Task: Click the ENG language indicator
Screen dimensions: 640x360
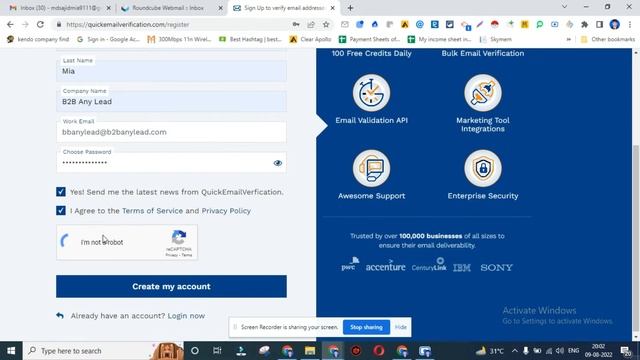Action: 573,351
